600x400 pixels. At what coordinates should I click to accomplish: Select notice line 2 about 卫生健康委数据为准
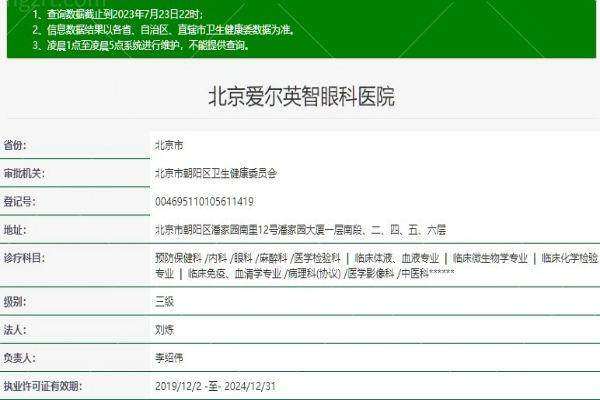pos(164,29)
